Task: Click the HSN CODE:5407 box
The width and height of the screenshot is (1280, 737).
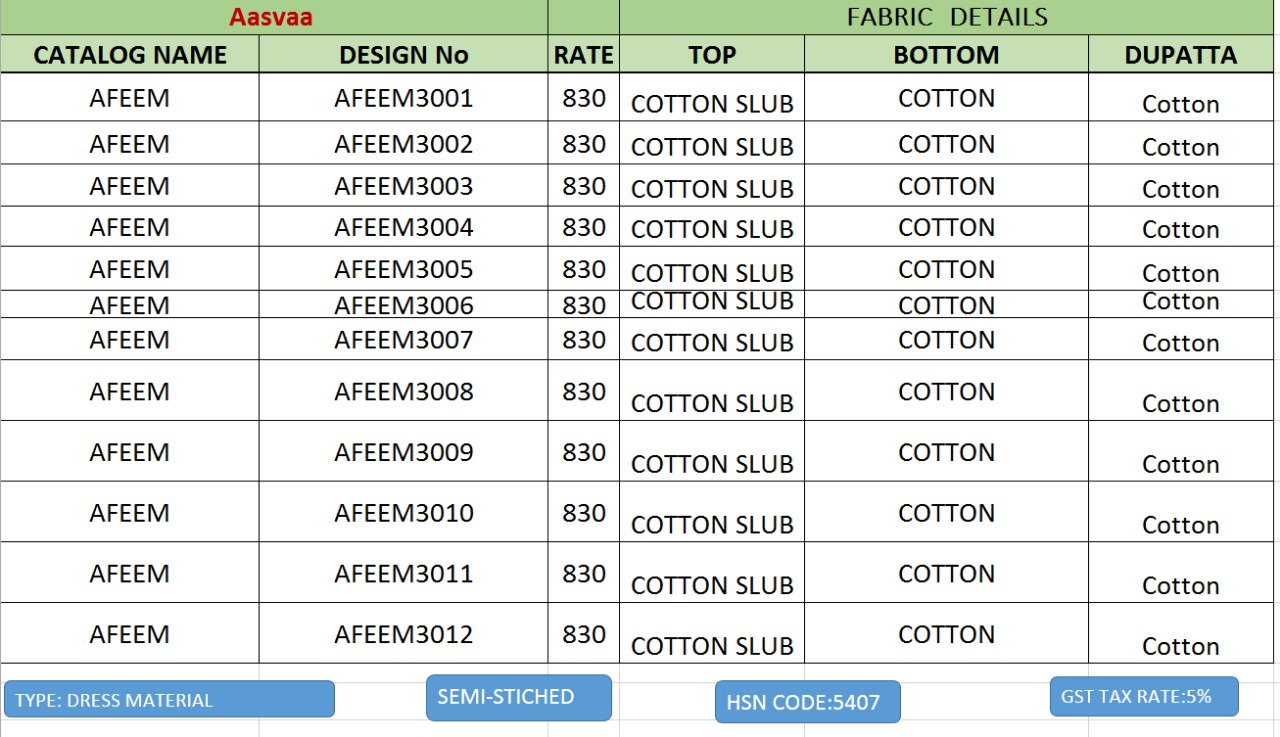Action: click(807, 702)
